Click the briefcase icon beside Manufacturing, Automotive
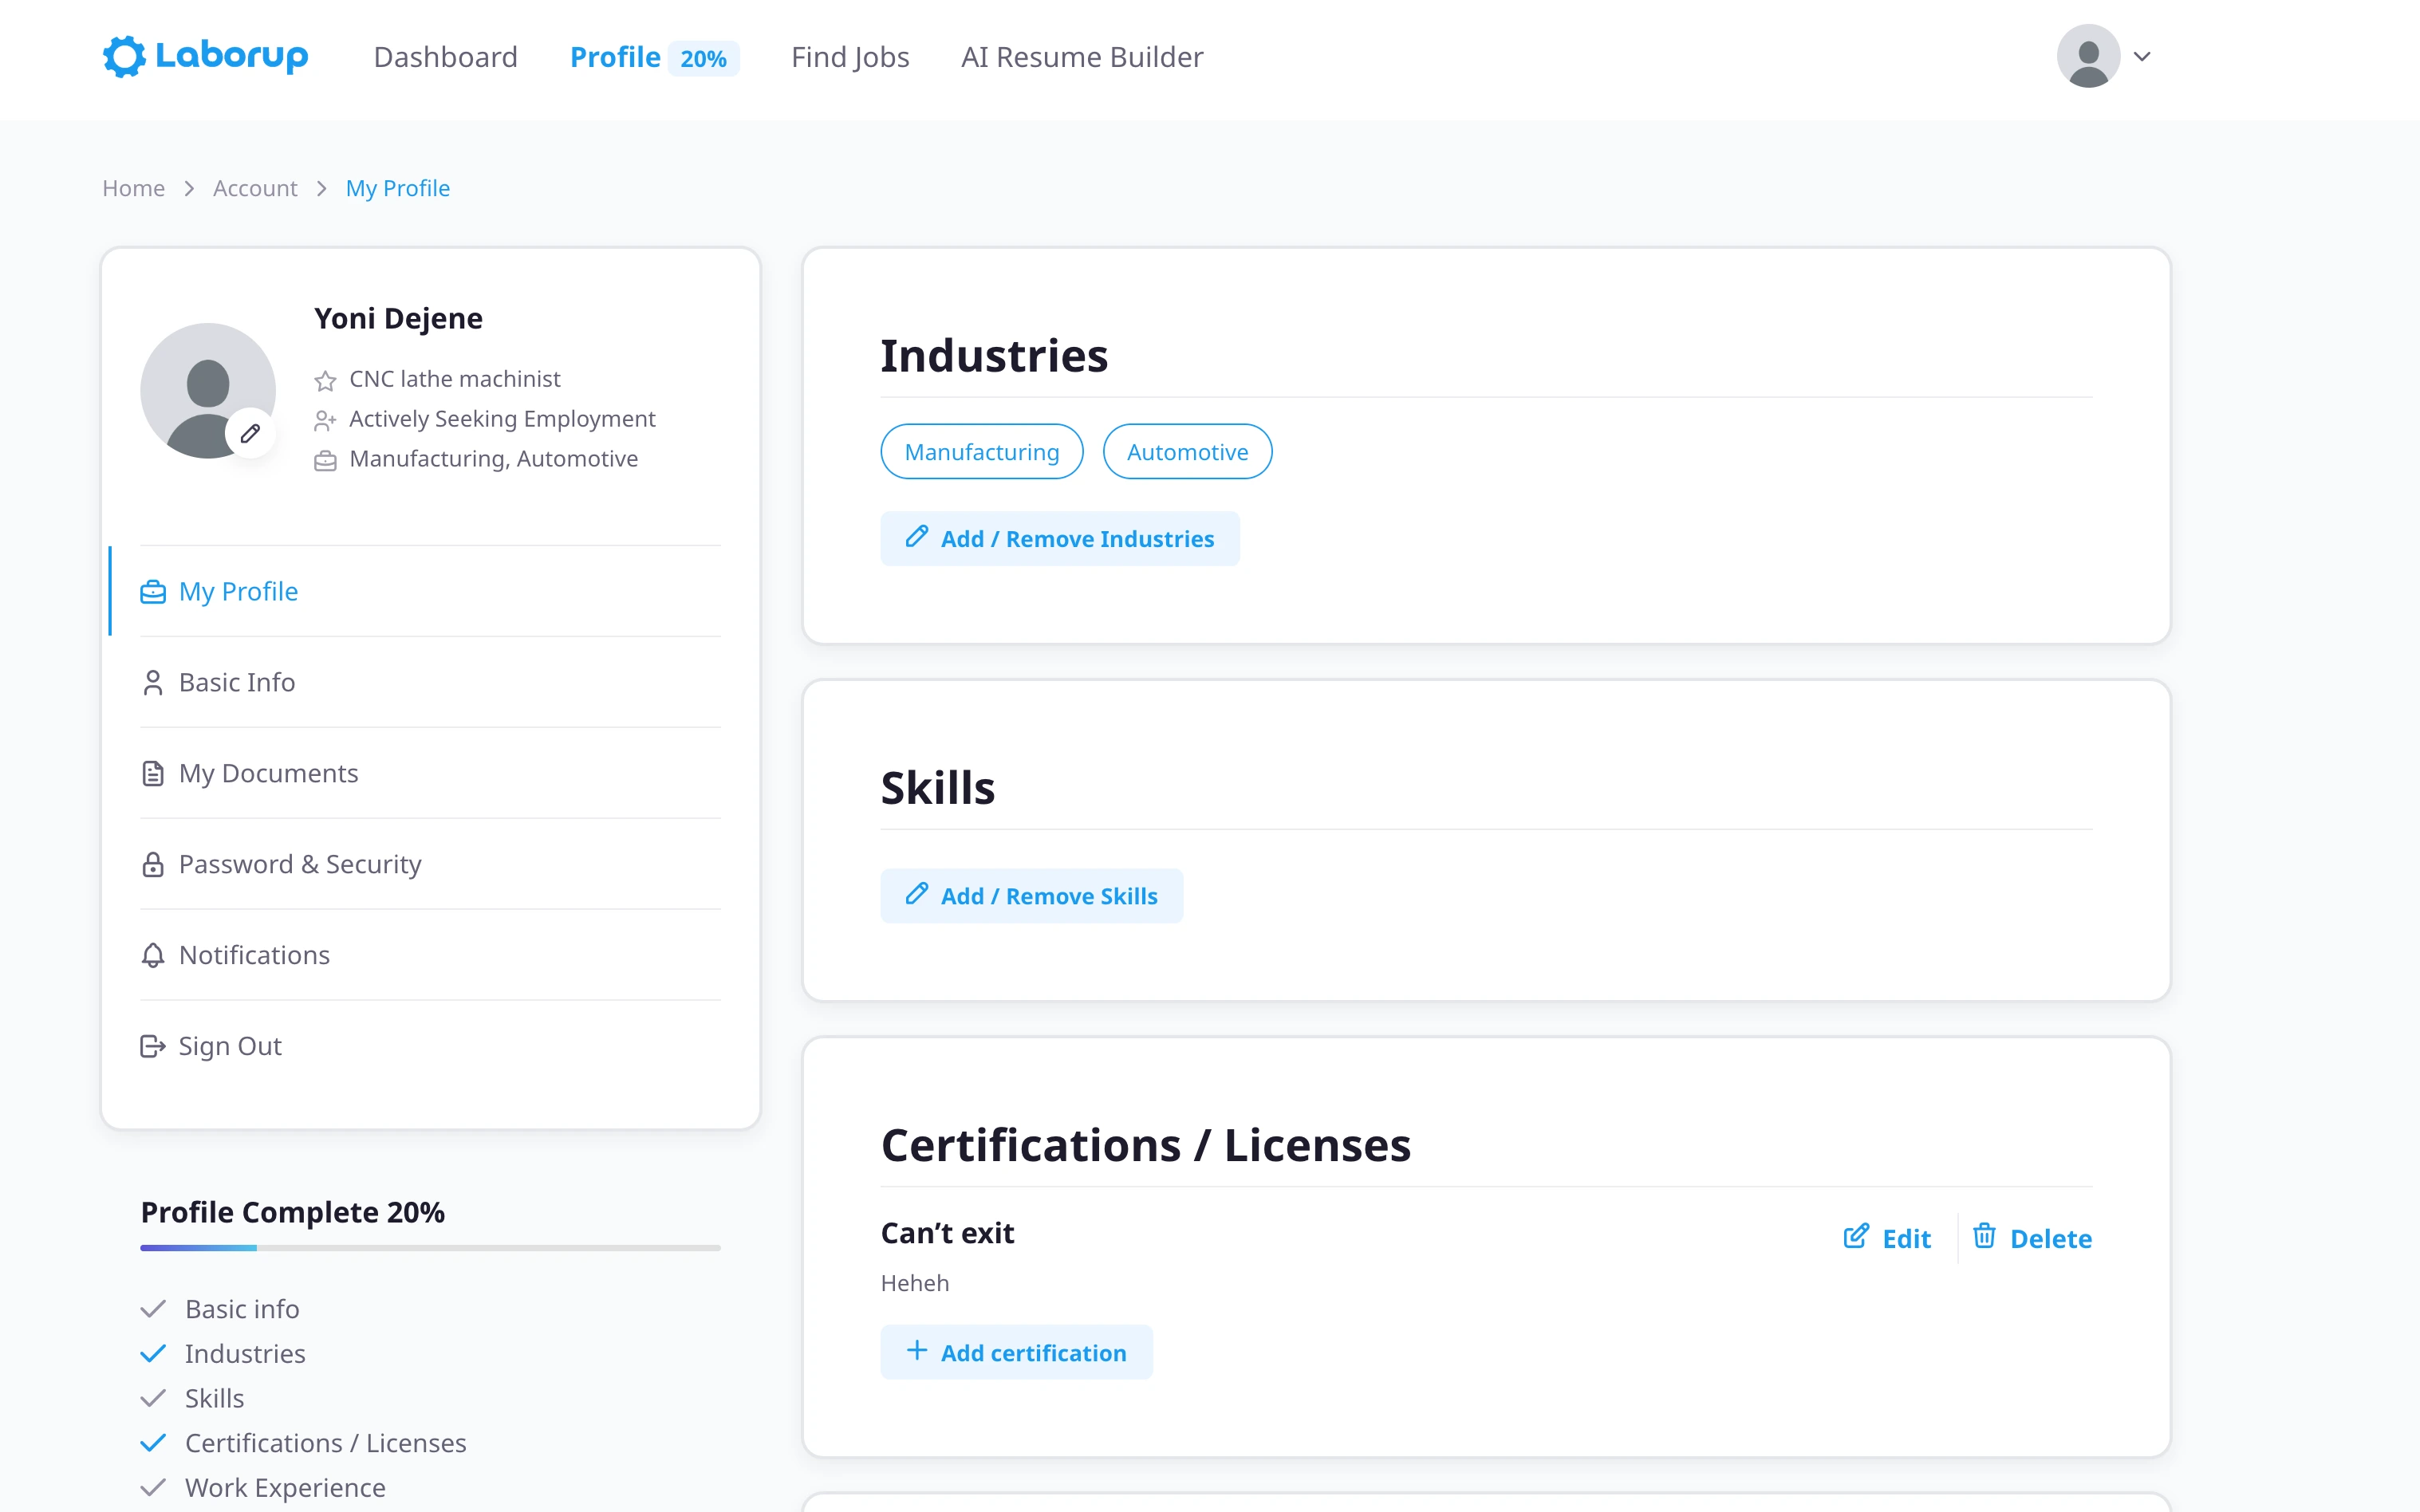2420x1512 pixels. click(x=325, y=460)
